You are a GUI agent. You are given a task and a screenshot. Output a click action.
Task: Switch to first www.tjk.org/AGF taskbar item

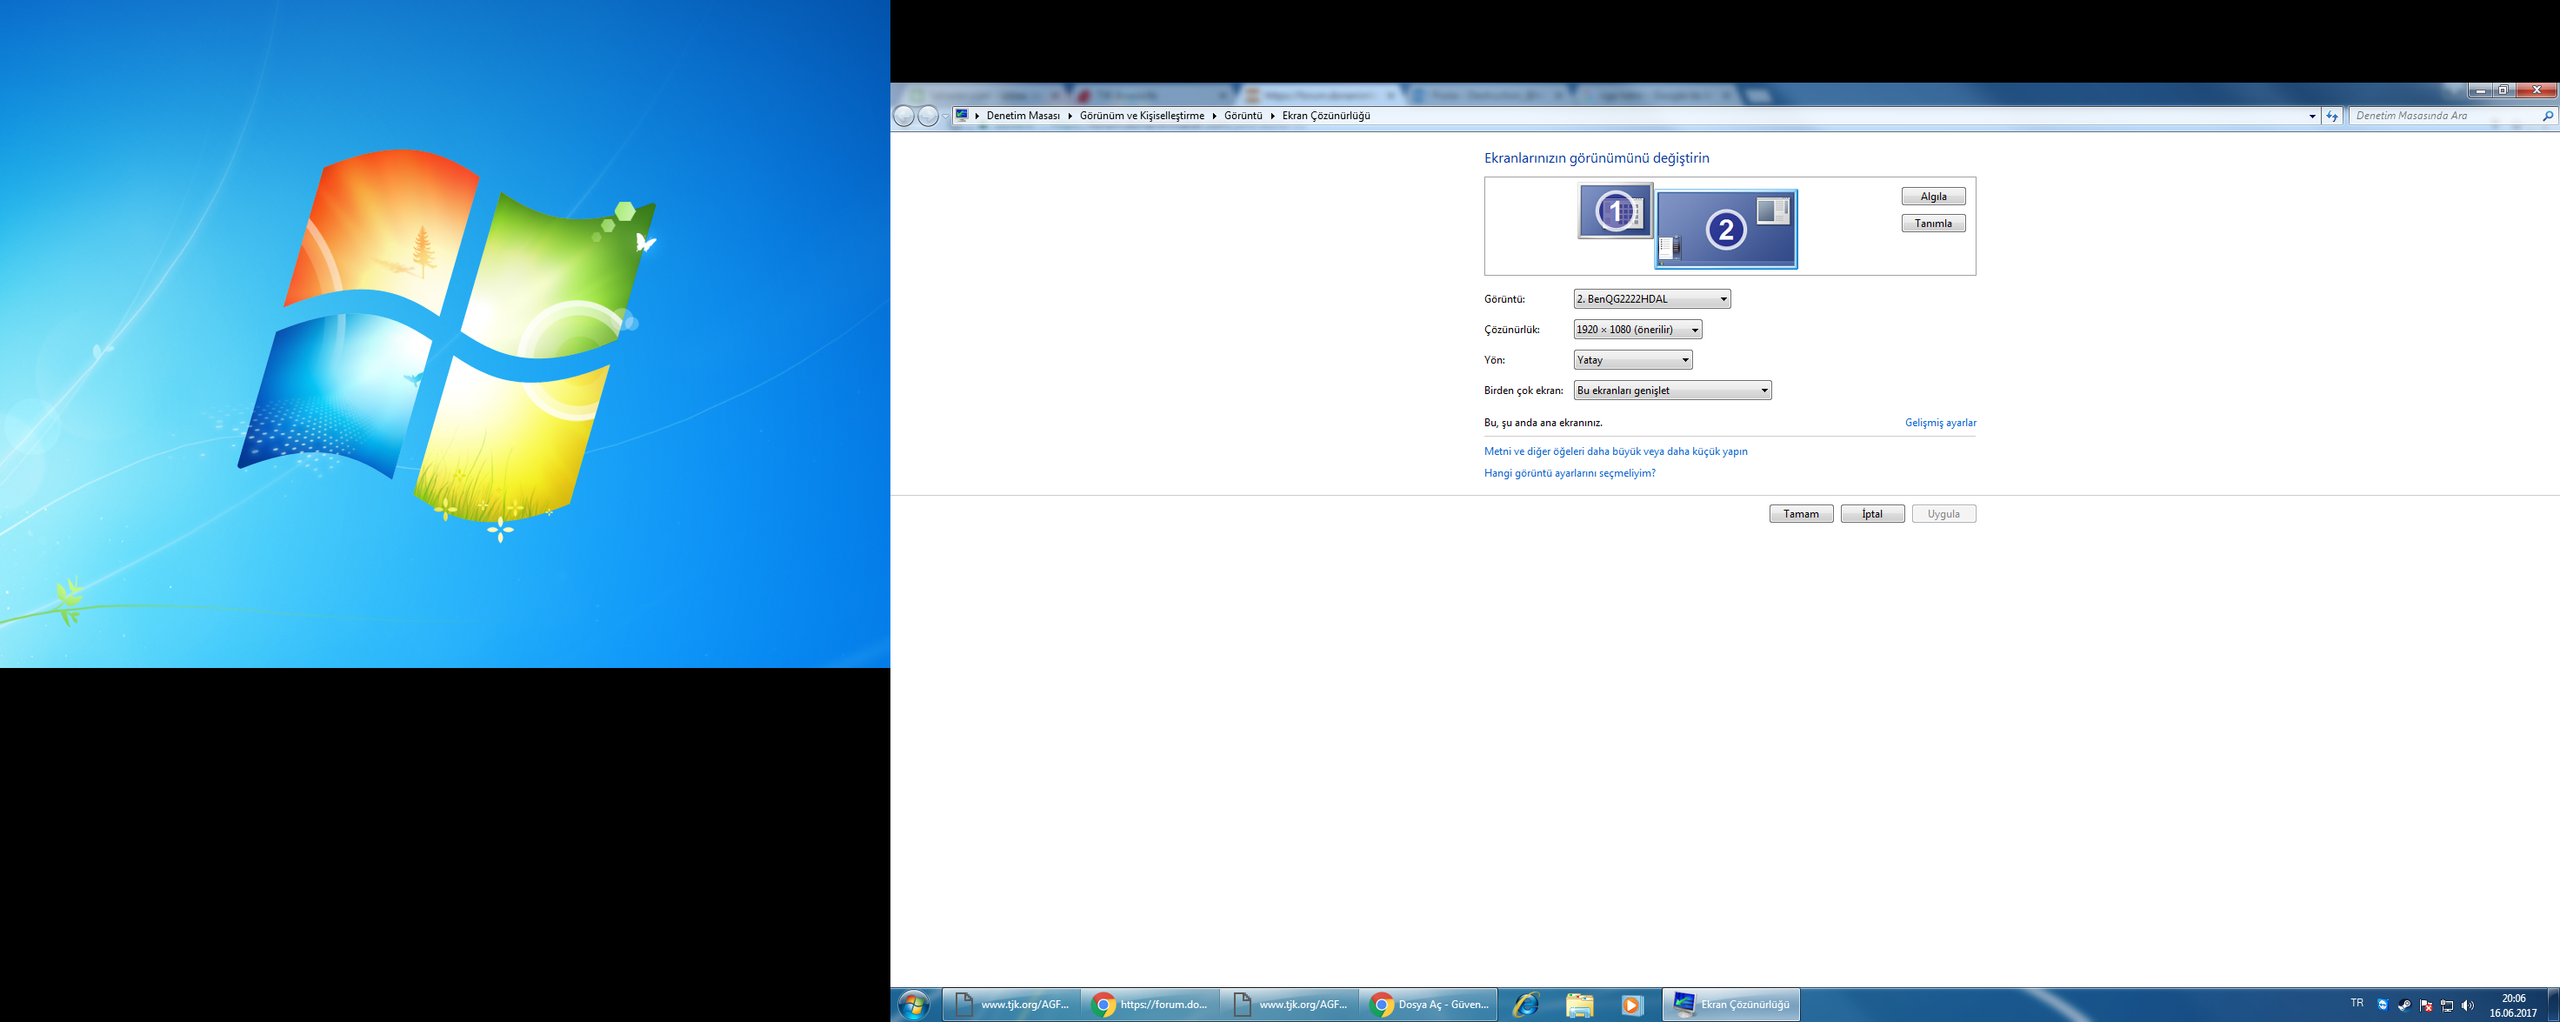[1011, 1005]
